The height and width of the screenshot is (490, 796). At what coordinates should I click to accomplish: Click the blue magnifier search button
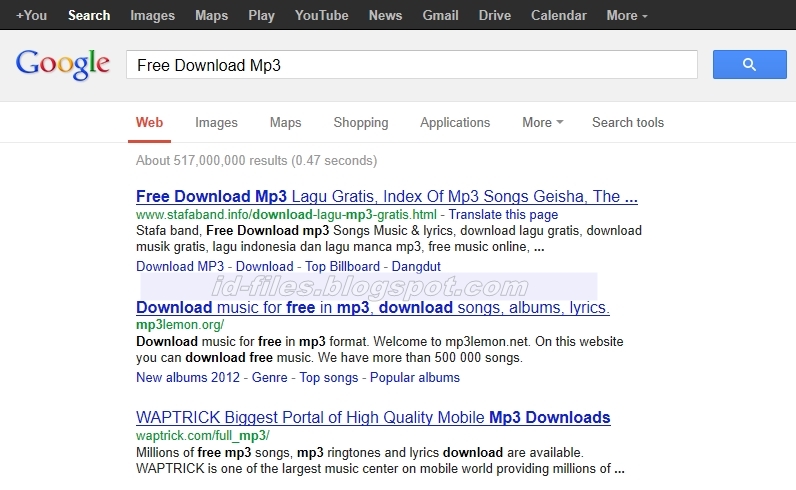pos(749,64)
